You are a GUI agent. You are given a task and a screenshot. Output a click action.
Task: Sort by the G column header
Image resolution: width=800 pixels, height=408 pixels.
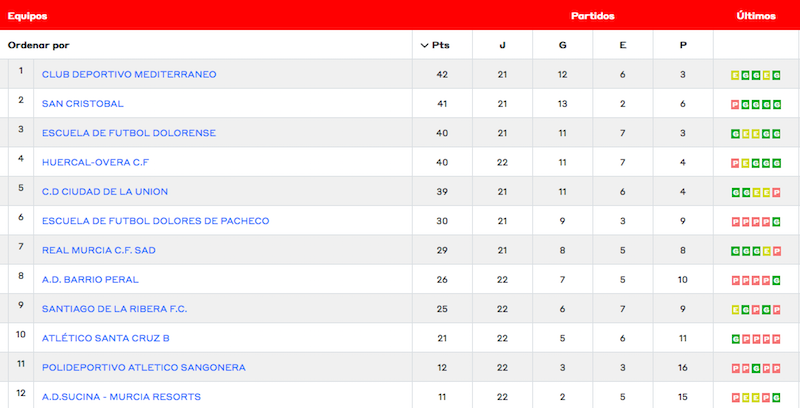pos(562,46)
